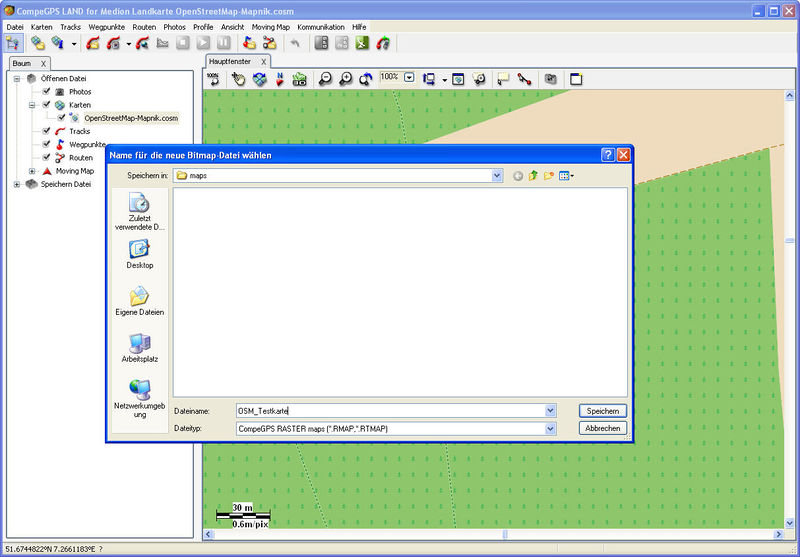800x557 pixels.
Task: Click the Abbrechen button
Action: [602, 428]
